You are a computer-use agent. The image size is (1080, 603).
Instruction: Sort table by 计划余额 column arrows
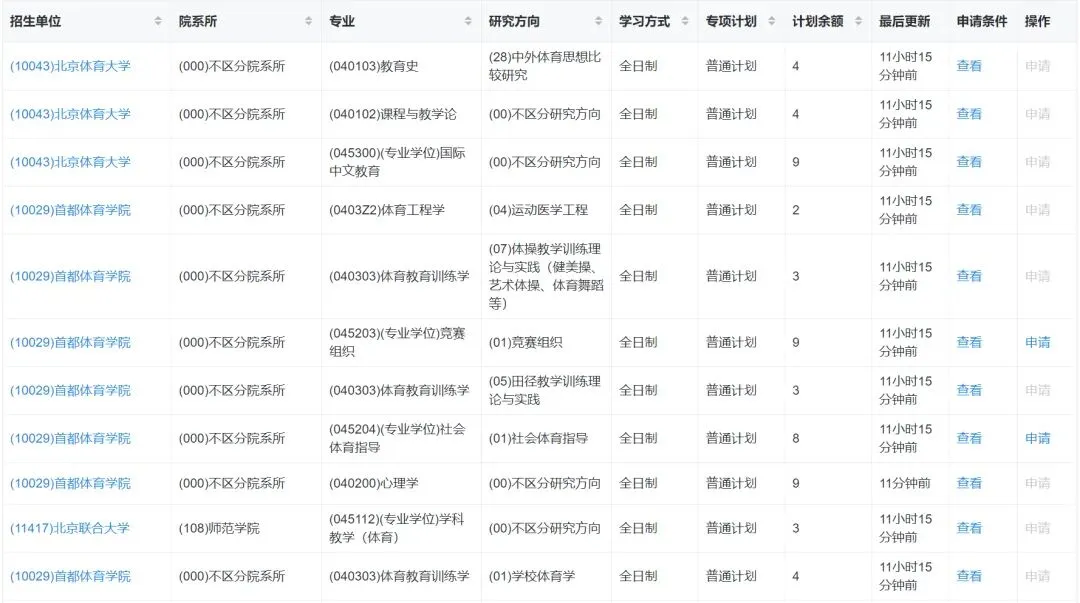[x=858, y=21]
